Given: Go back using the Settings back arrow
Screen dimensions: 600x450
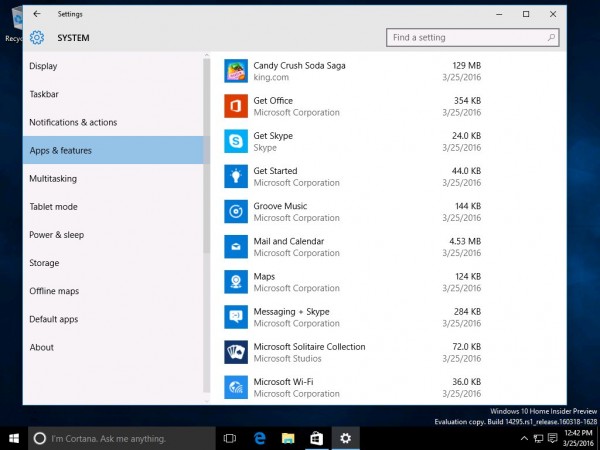Looking at the screenshot, I should [x=37, y=14].
